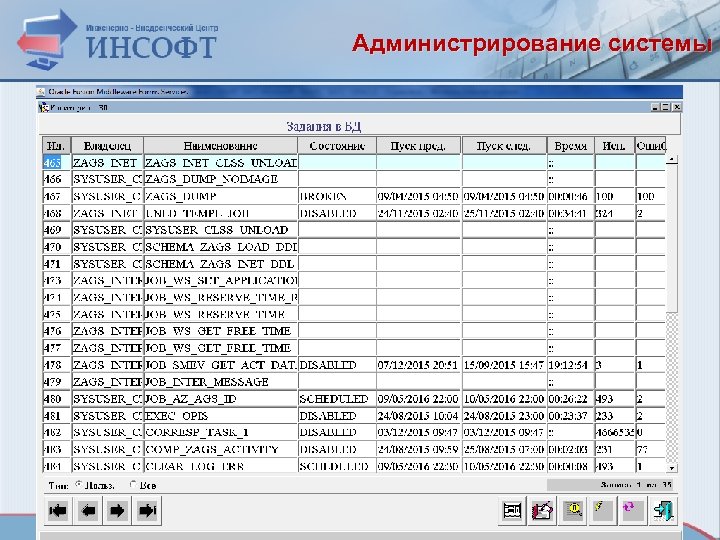Click the 'Время' column header

tap(570, 146)
